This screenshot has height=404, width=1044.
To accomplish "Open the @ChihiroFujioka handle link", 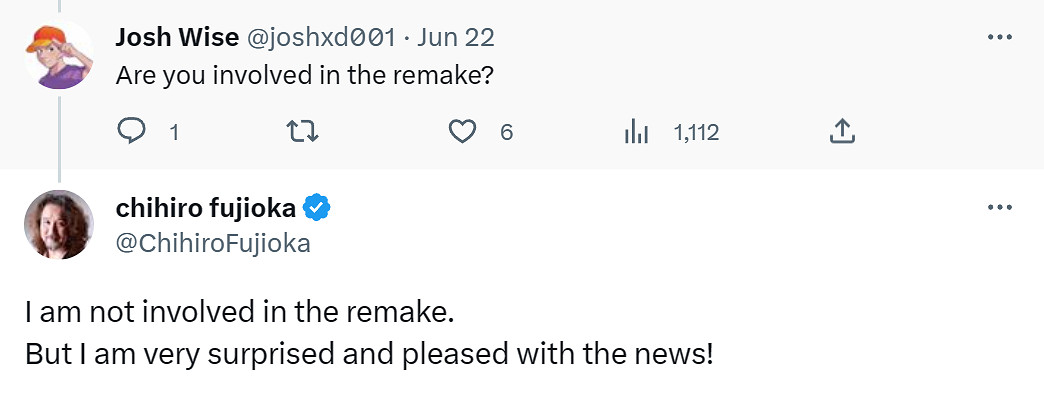I will (213, 243).
